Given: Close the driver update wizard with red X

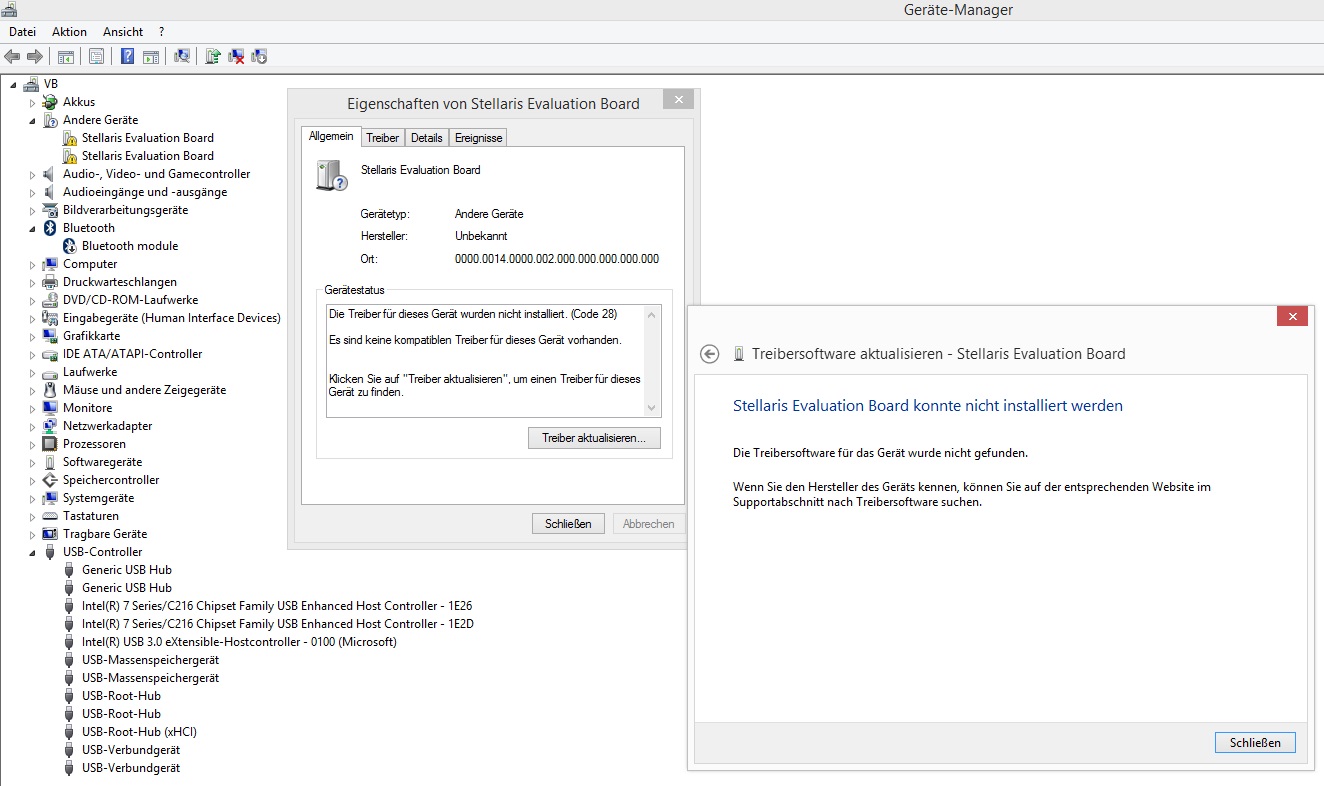Looking at the screenshot, I should pos(1293,316).
